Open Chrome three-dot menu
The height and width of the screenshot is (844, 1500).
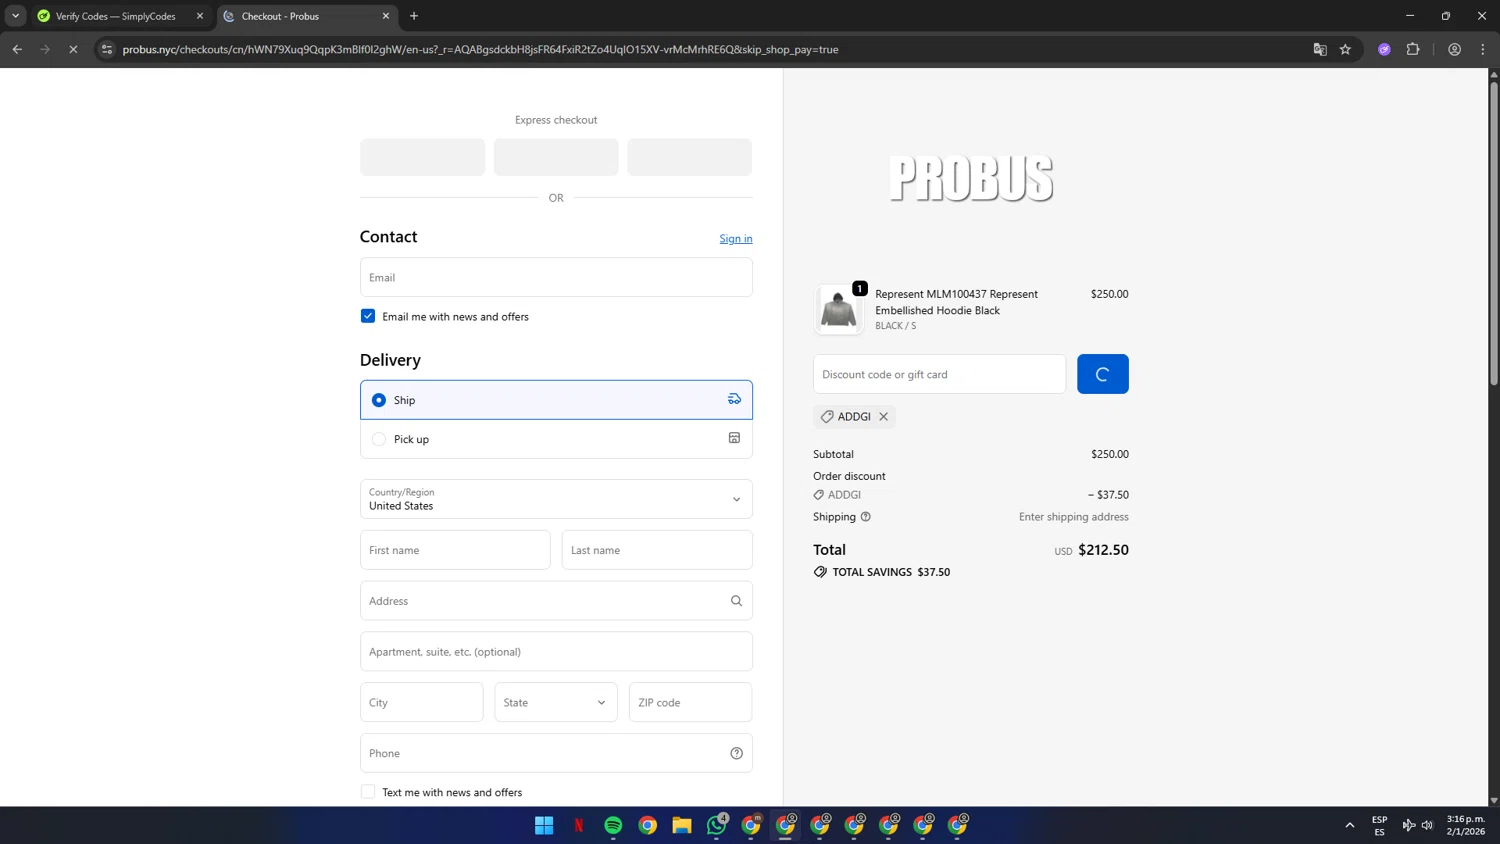(x=1483, y=49)
